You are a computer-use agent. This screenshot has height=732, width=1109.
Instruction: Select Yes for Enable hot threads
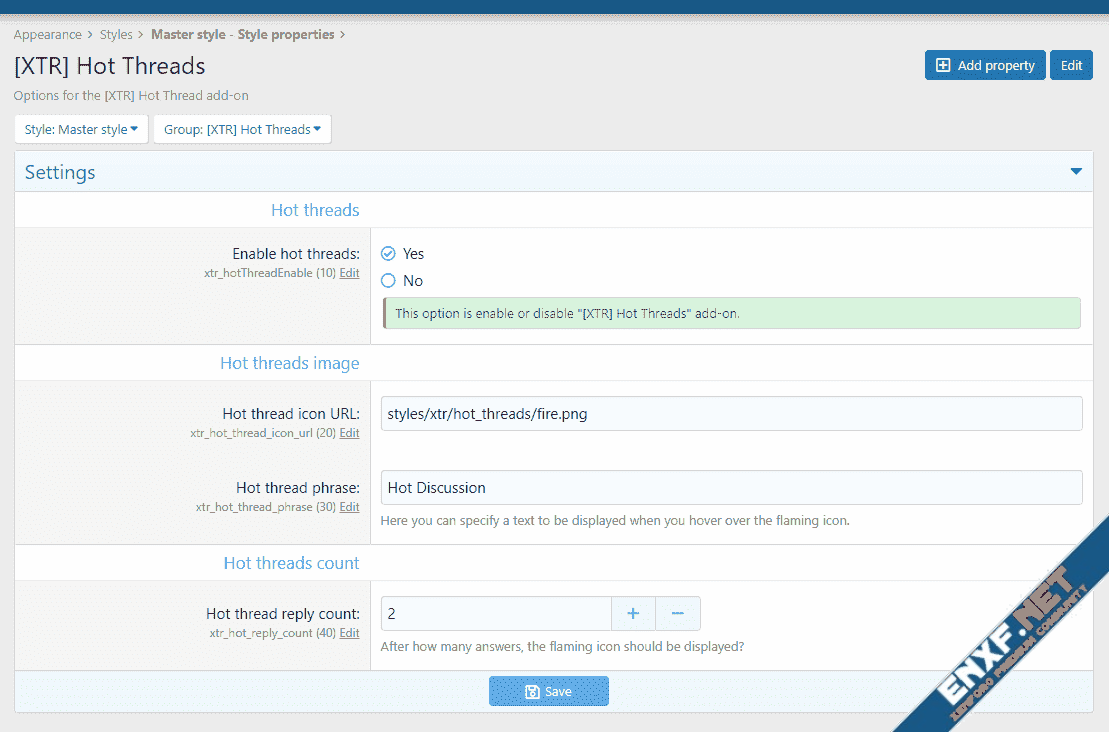tap(389, 254)
